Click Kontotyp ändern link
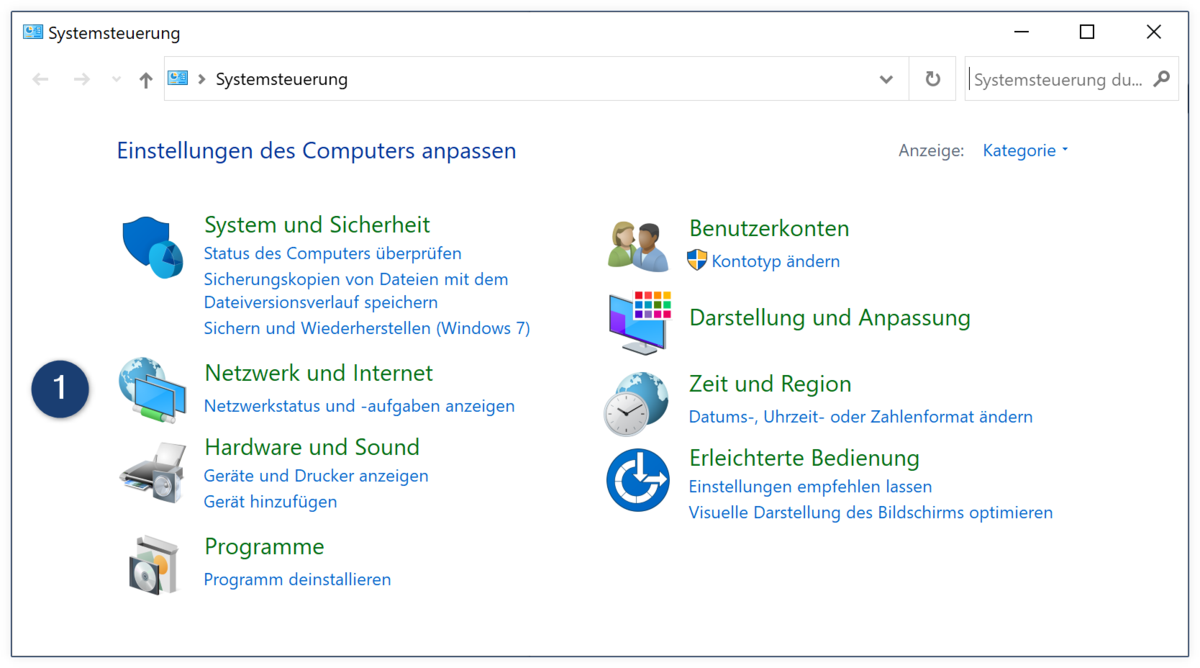 pos(776,261)
